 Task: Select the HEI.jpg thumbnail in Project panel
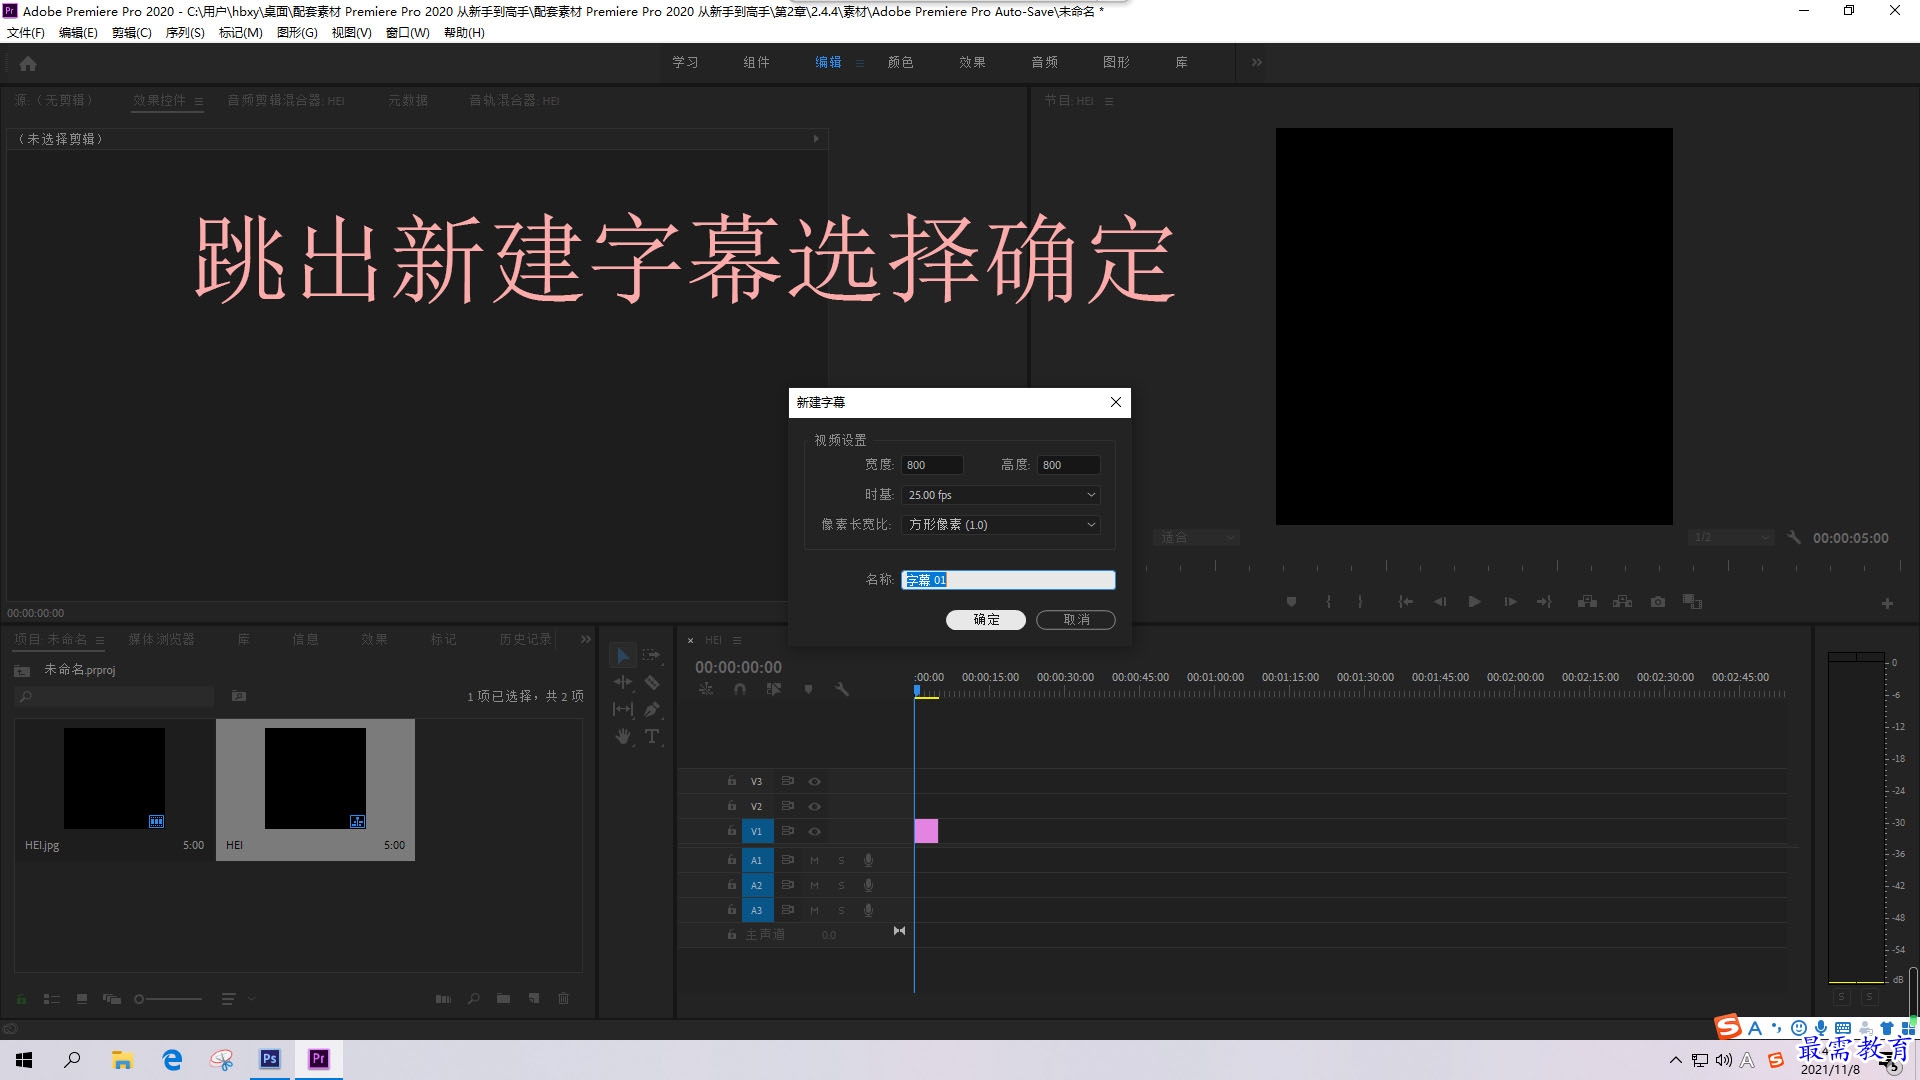tap(114, 778)
